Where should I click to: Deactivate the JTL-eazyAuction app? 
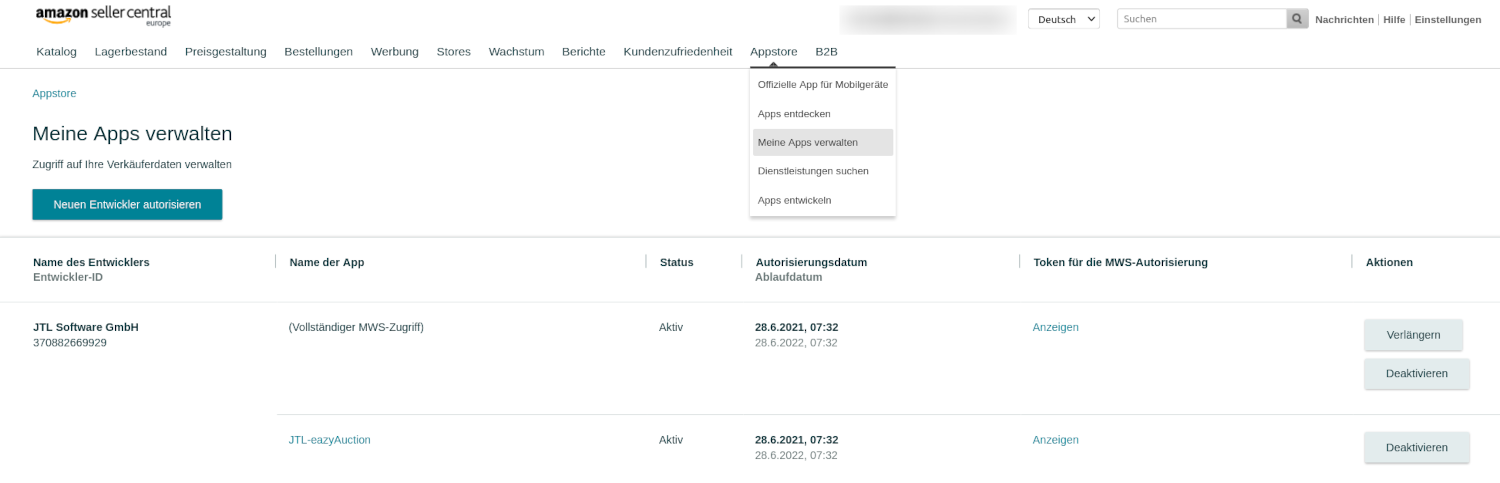[1416, 447]
